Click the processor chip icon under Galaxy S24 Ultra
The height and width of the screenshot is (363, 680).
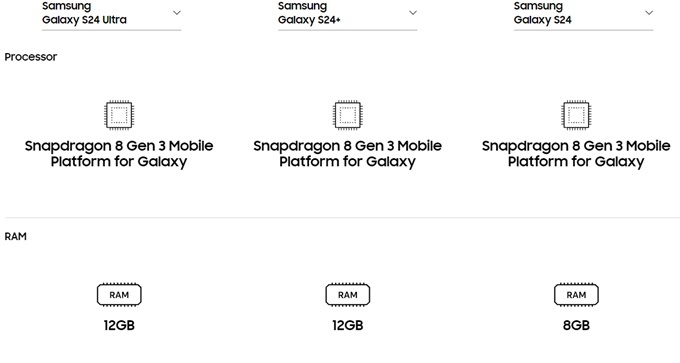tap(119, 115)
